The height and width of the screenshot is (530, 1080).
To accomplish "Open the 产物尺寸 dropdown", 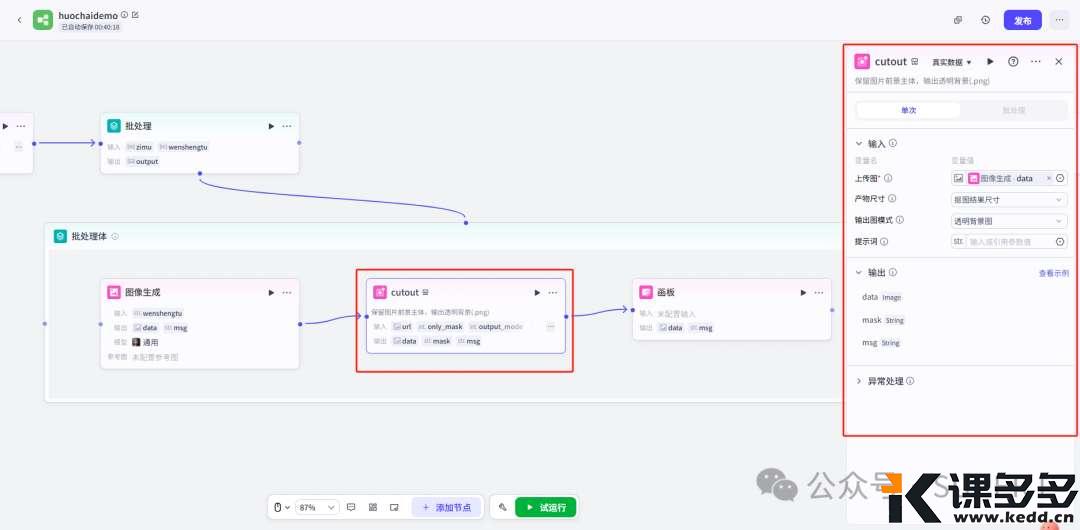I will pos(1008,199).
